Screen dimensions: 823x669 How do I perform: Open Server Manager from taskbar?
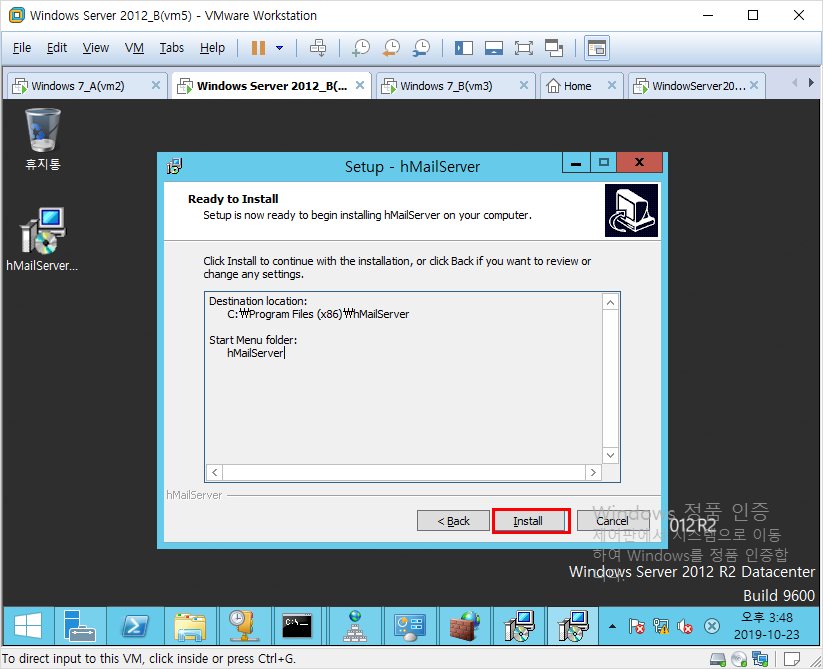(x=80, y=626)
